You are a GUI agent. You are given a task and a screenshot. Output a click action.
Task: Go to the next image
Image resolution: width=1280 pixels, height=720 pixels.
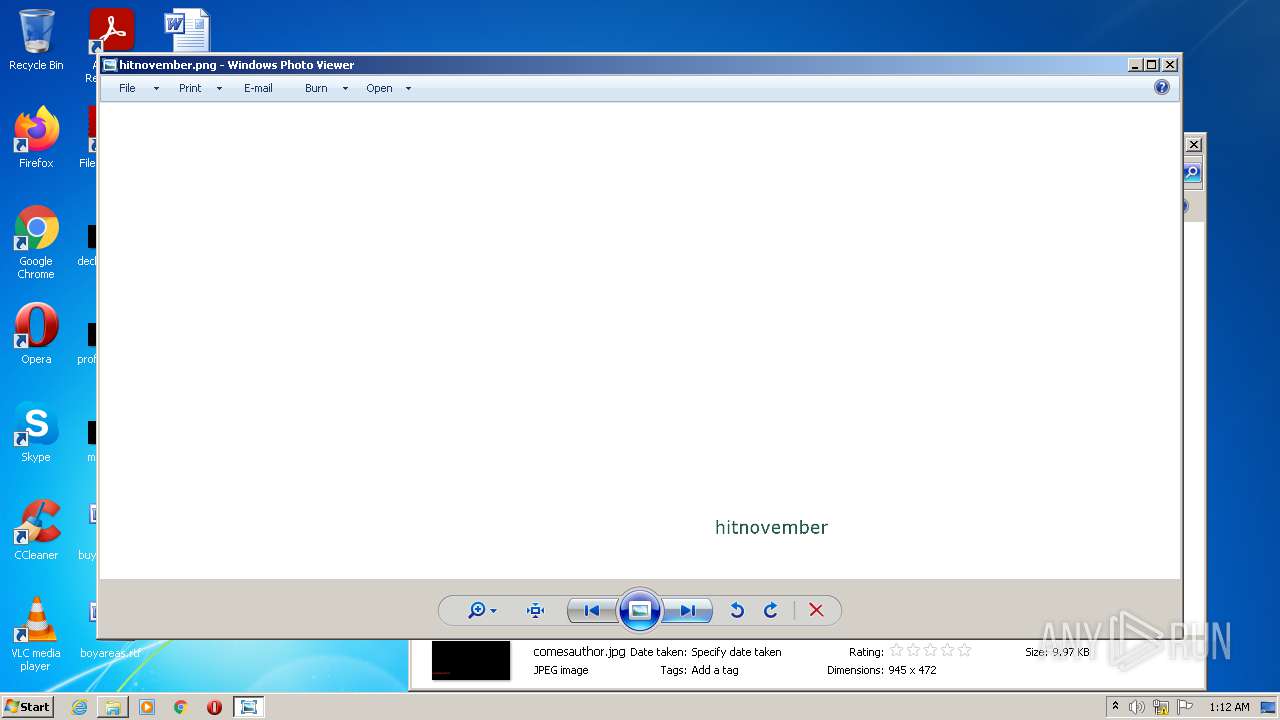(688, 610)
